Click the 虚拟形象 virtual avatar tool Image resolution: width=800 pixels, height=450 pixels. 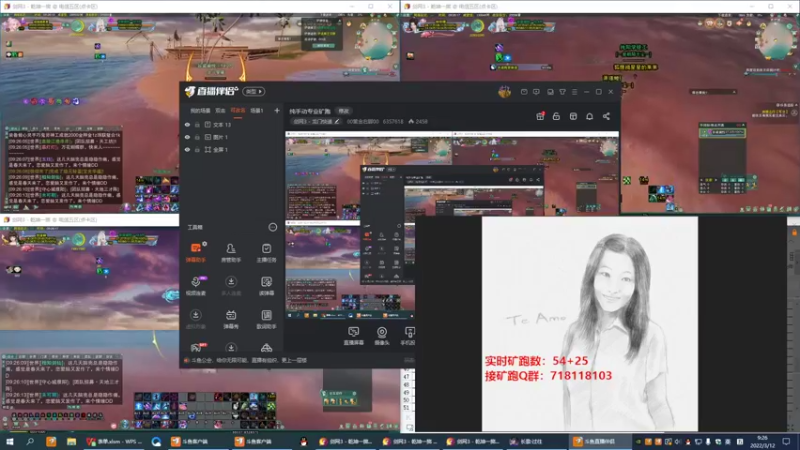pos(195,318)
